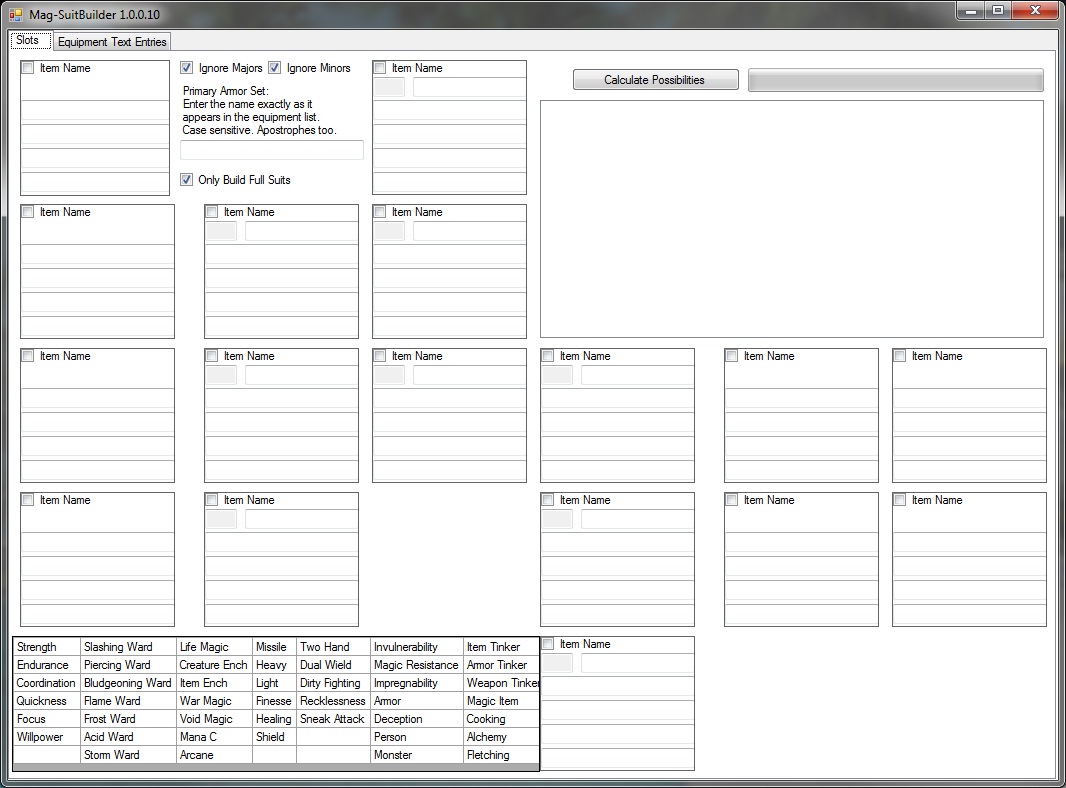Click the Invulnerability cell in the grid

click(416, 647)
